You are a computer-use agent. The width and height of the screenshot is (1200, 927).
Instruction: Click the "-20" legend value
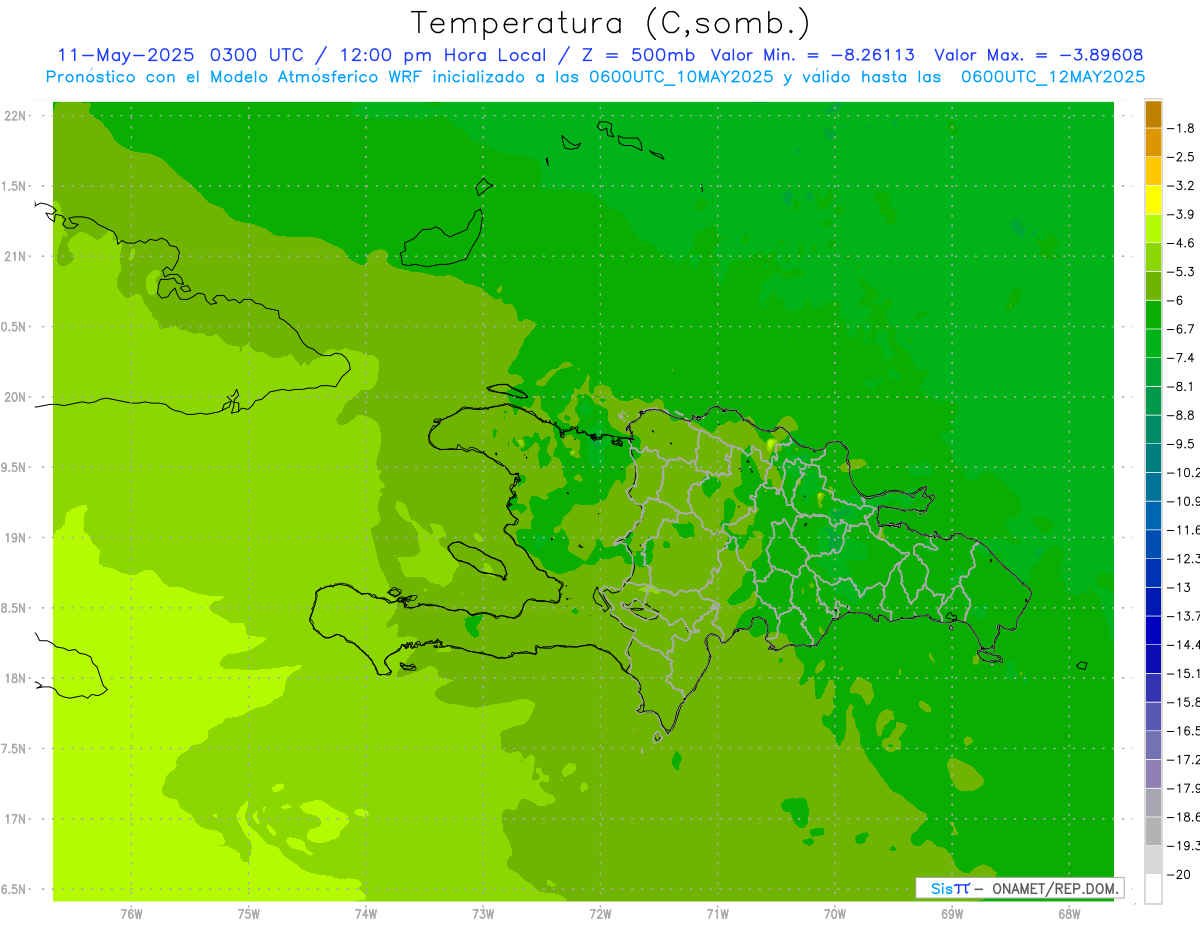1178,875
